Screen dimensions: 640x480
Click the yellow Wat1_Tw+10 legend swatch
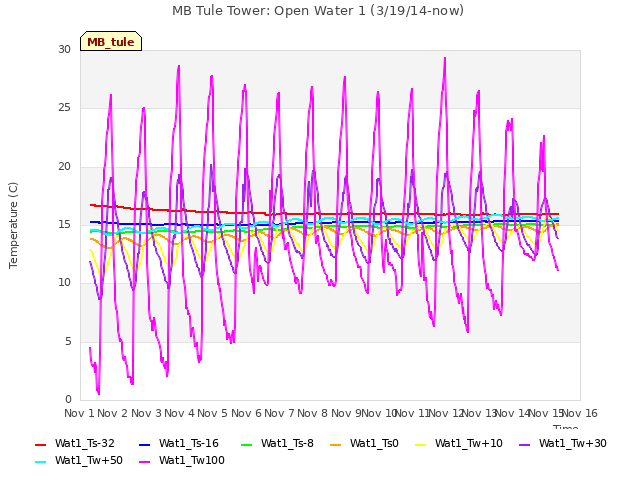click(x=420, y=444)
